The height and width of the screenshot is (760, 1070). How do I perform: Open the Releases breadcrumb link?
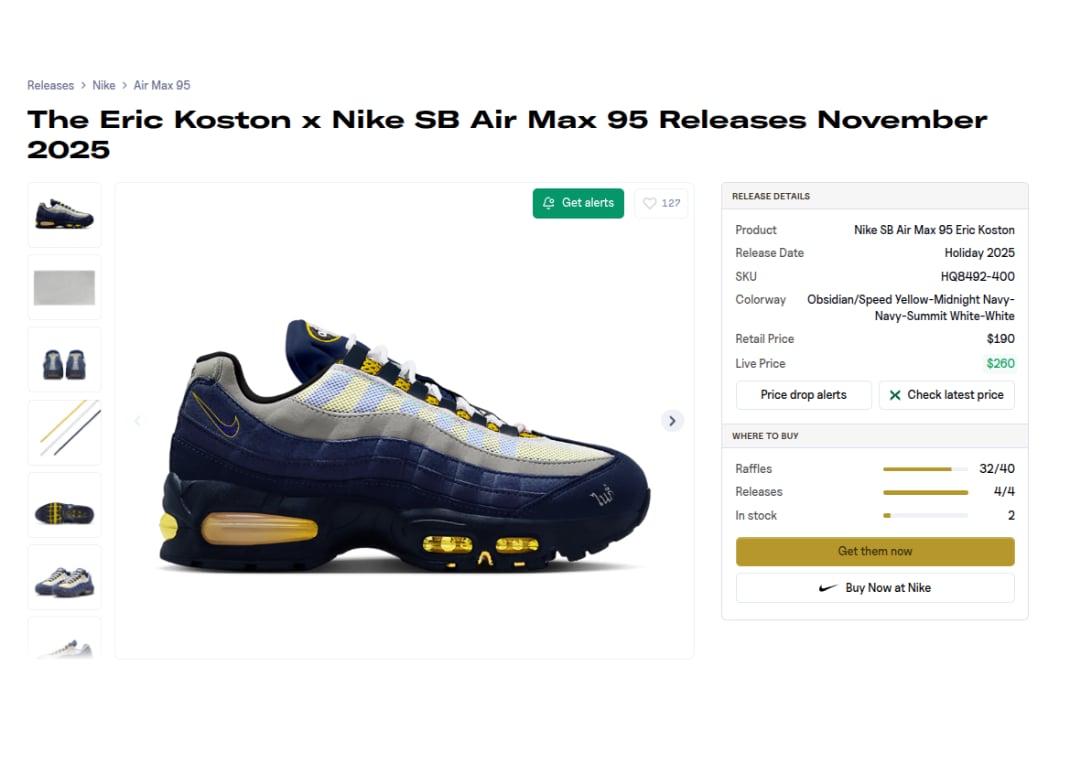pos(50,85)
